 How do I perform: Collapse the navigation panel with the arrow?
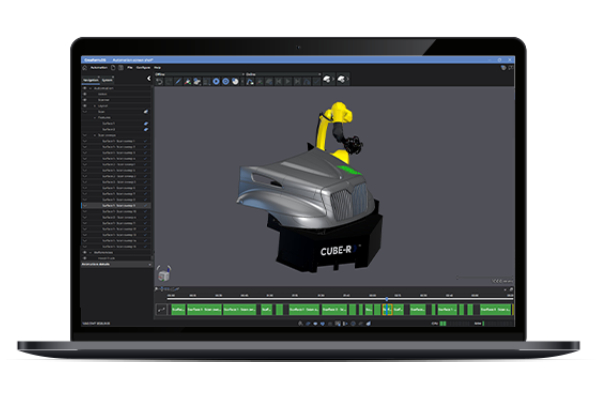[149, 76]
